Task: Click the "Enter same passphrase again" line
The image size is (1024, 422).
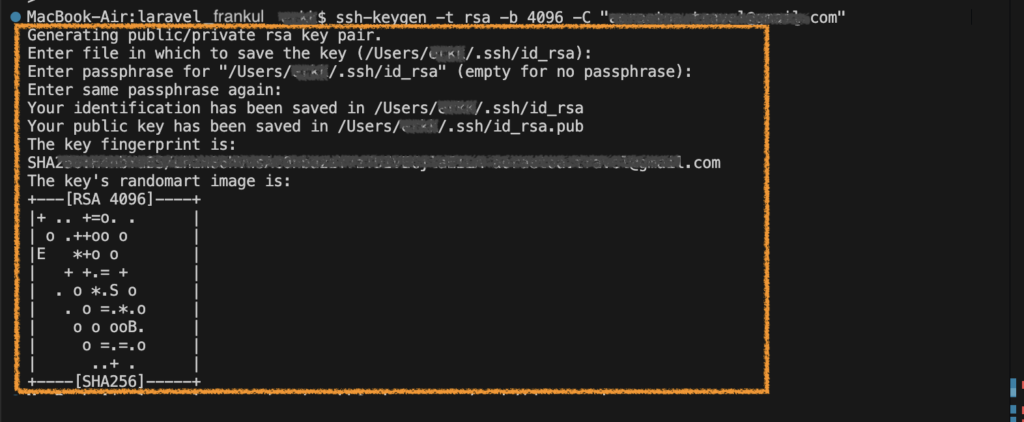Action: (155, 90)
